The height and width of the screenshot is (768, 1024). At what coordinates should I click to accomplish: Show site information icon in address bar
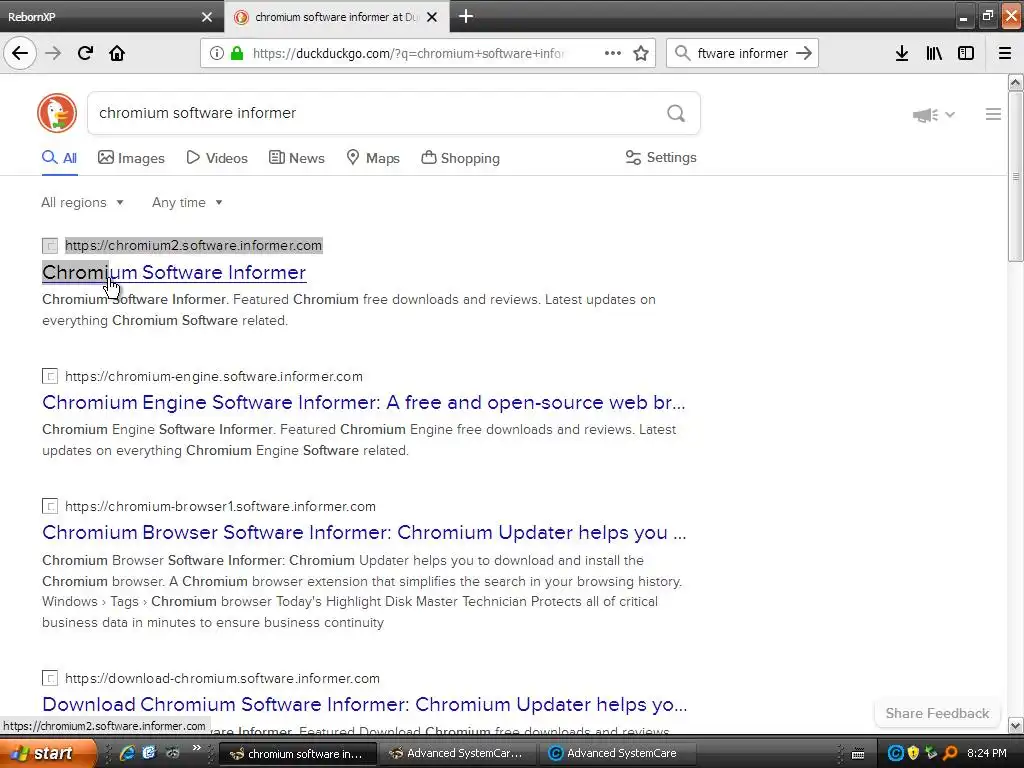click(217, 53)
